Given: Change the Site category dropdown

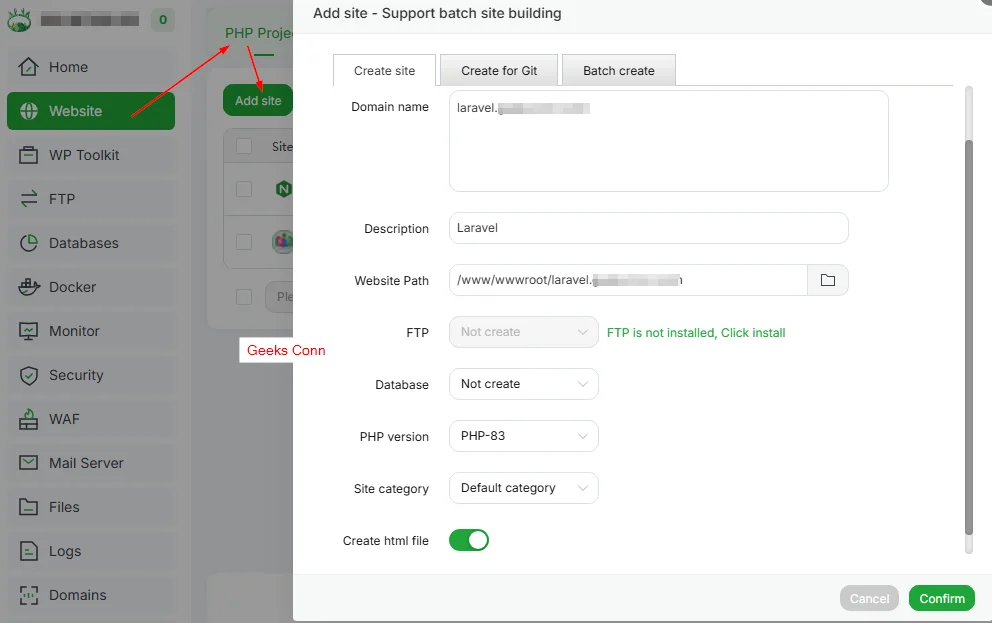Looking at the screenshot, I should pyautogui.click(x=523, y=488).
